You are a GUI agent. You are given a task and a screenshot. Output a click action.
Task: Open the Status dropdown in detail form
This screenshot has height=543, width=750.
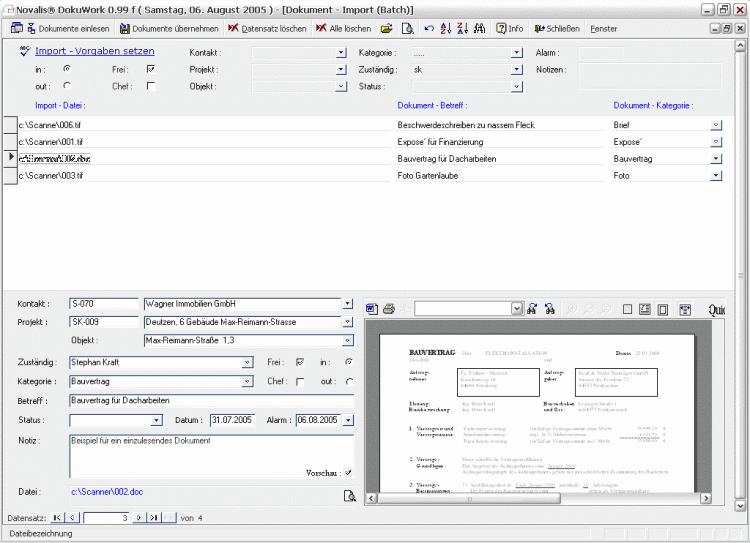point(163,420)
